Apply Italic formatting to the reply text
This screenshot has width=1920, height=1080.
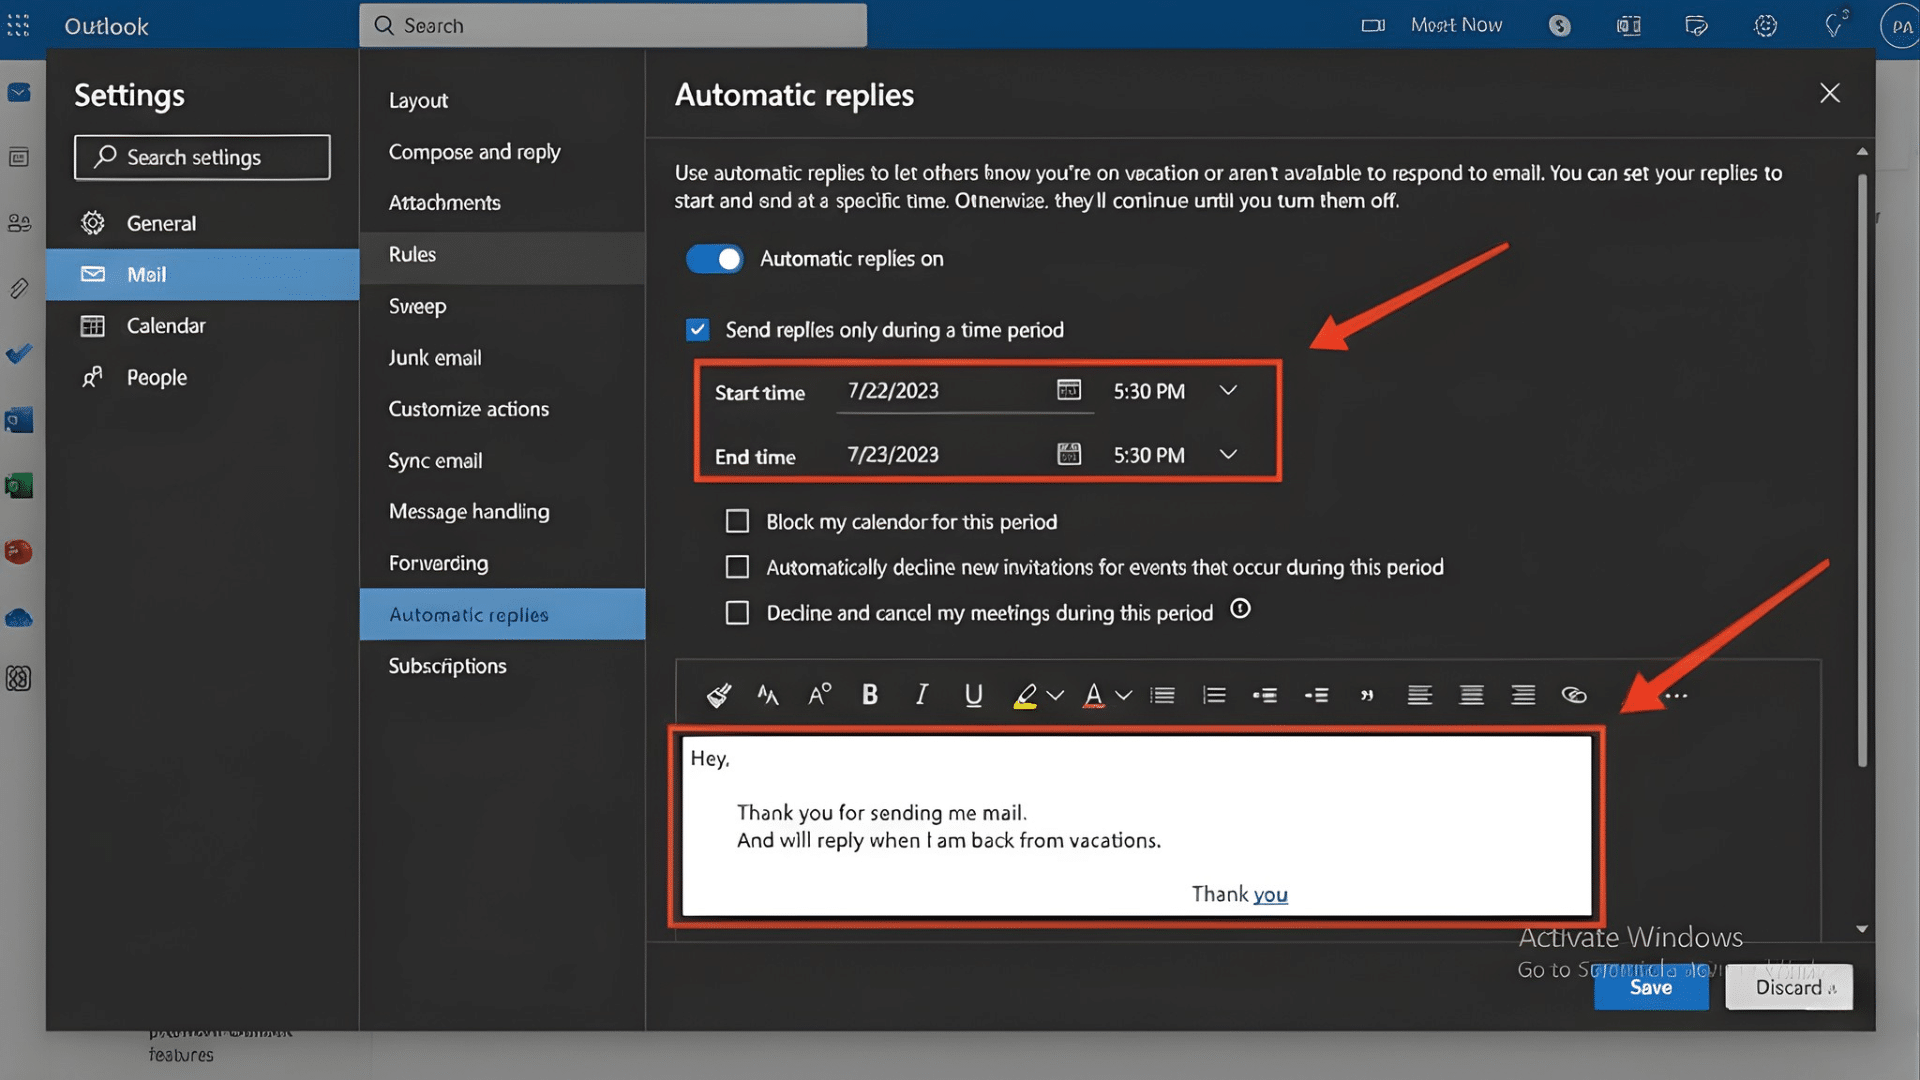920,694
